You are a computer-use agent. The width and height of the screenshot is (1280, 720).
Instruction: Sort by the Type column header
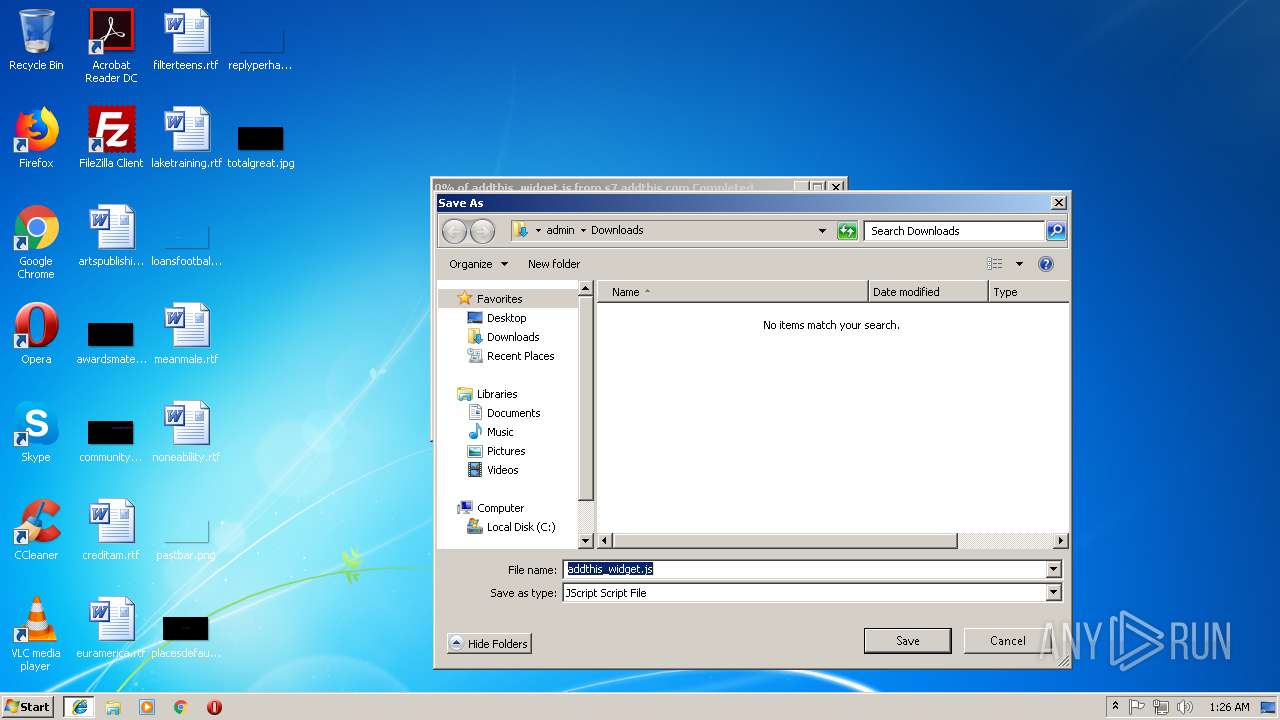coord(1028,292)
